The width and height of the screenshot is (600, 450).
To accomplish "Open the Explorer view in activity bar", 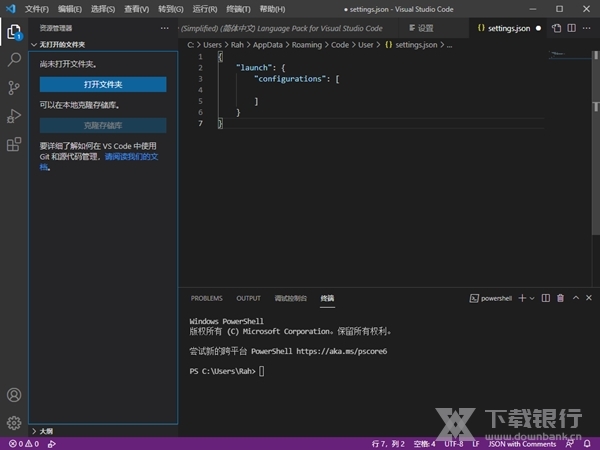I will point(14,32).
